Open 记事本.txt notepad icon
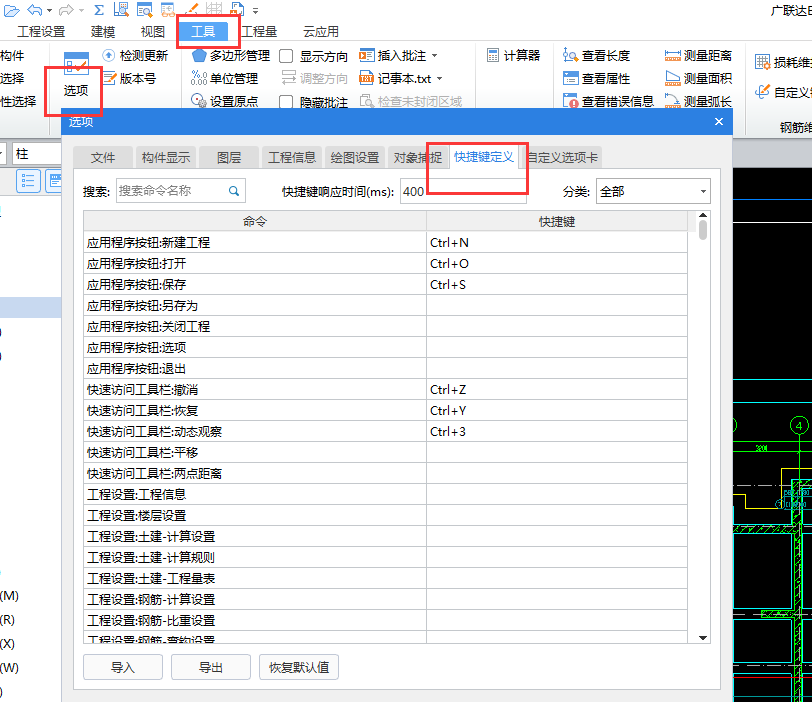 [367, 78]
